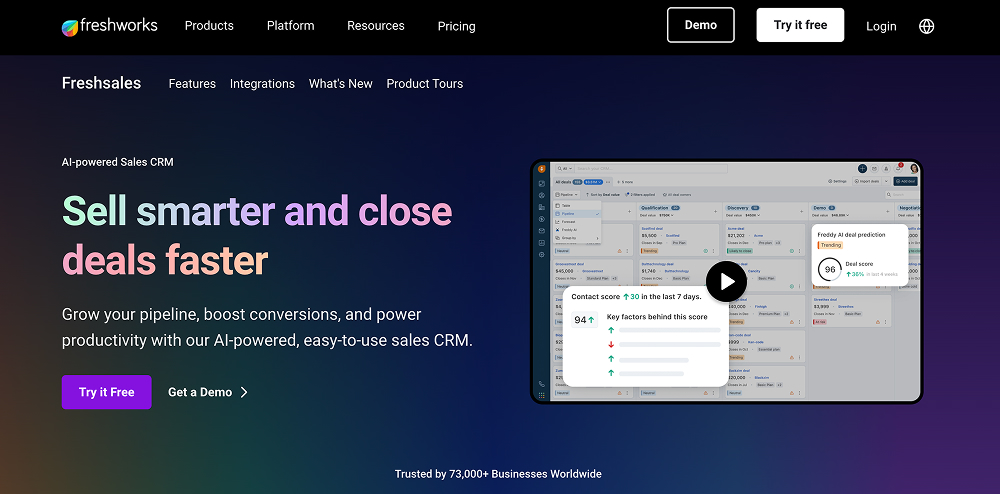Click Freddy AI deal prediction title
Image resolution: width=1000 pixels, height=494 pixels.
[851, 235]
